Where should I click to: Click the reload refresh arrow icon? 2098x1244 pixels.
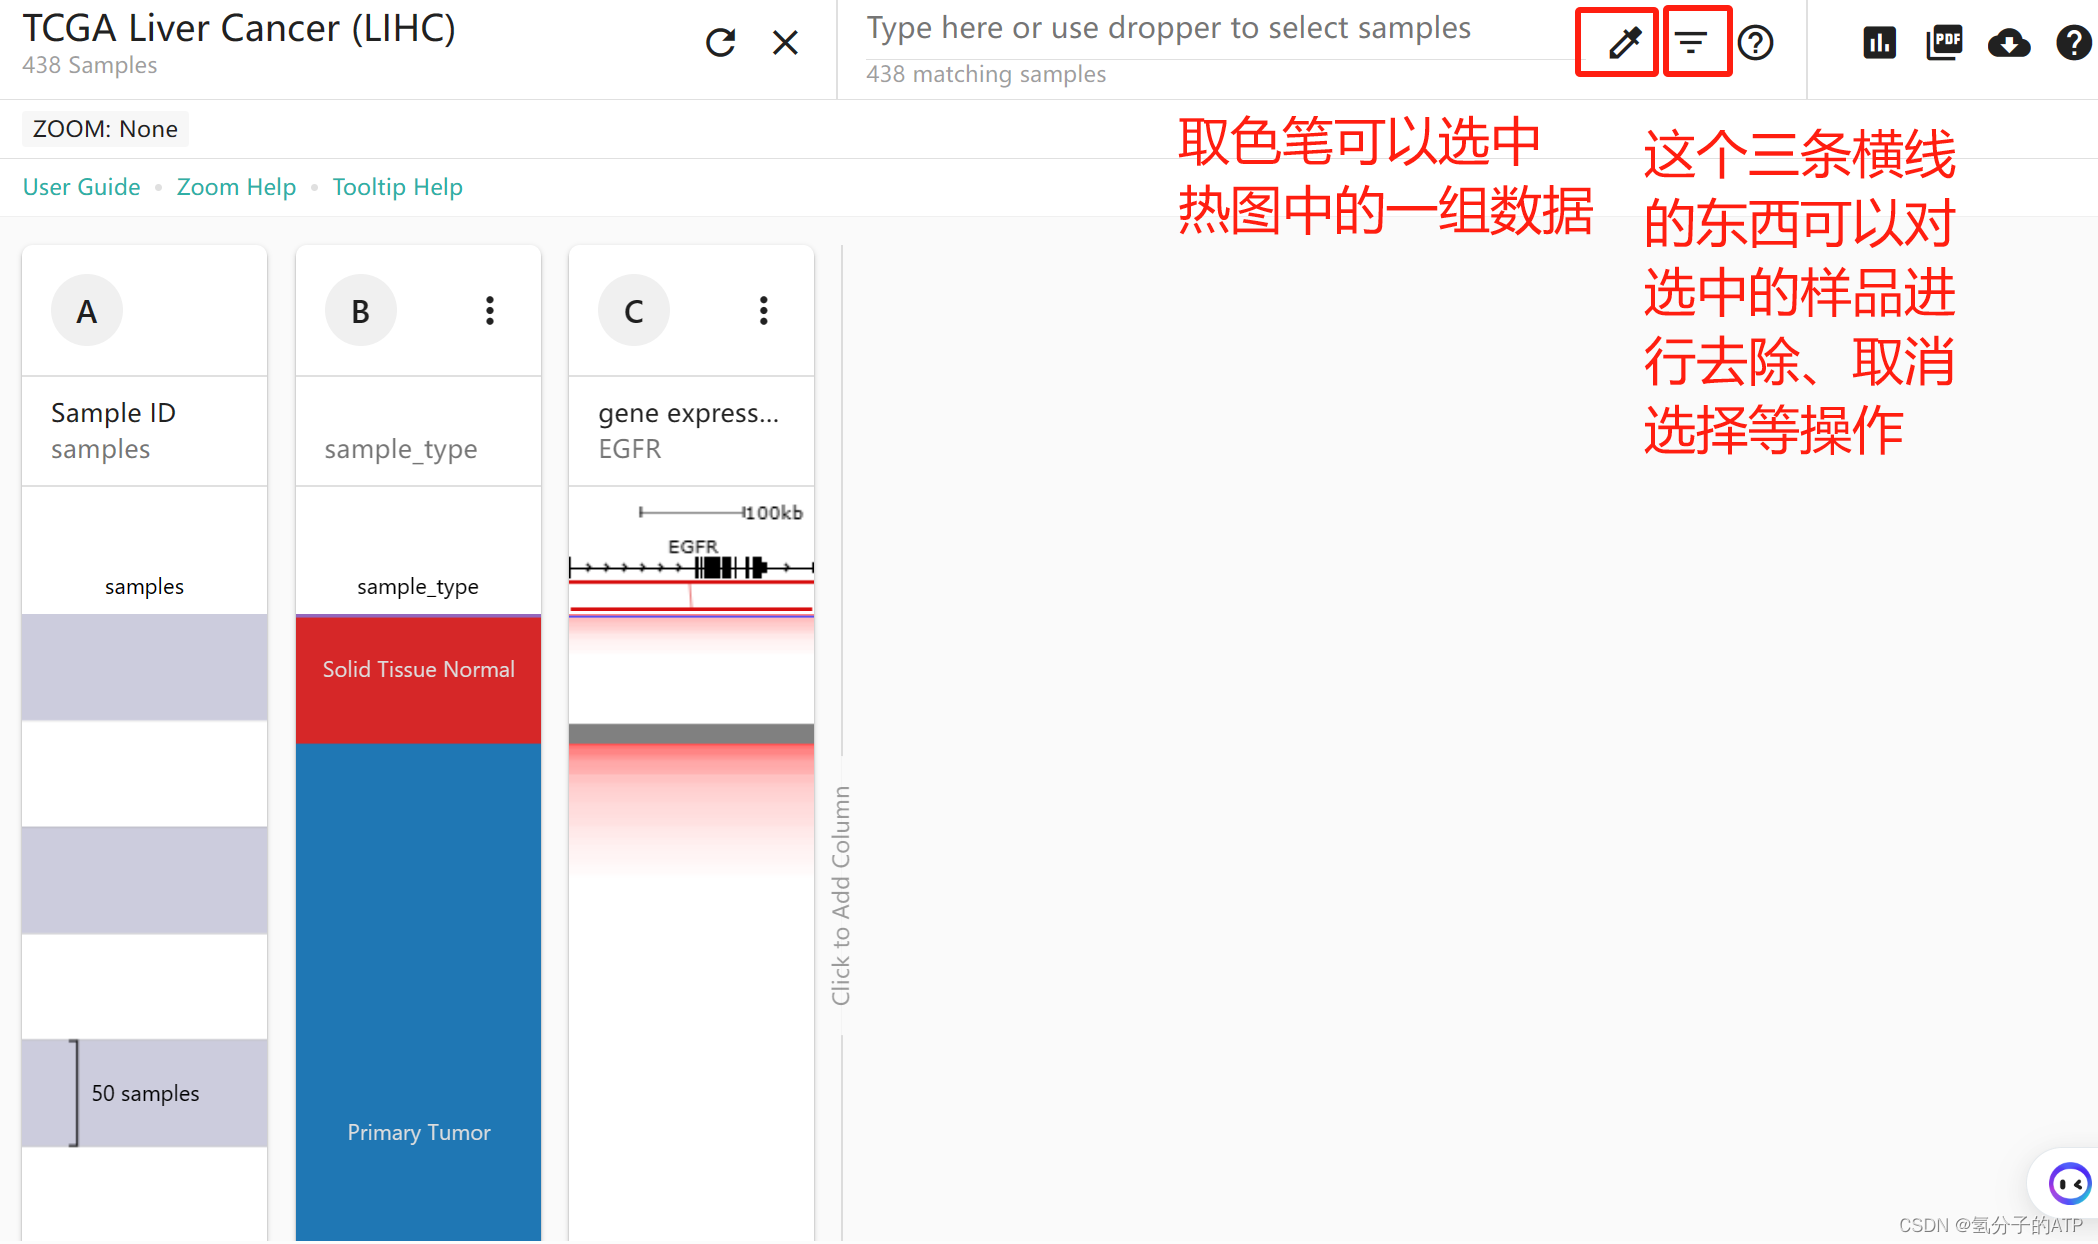[720, 43]
